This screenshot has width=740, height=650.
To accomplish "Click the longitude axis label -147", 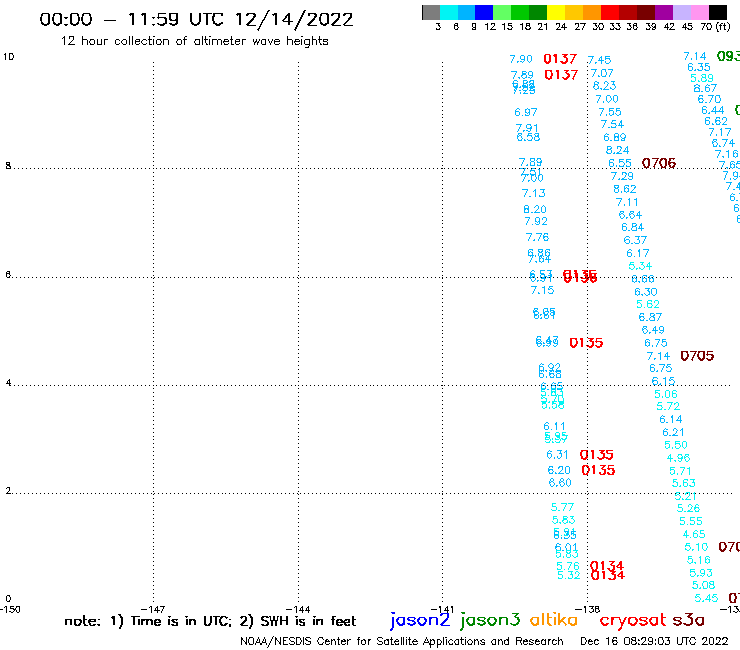I will point(153,609).
